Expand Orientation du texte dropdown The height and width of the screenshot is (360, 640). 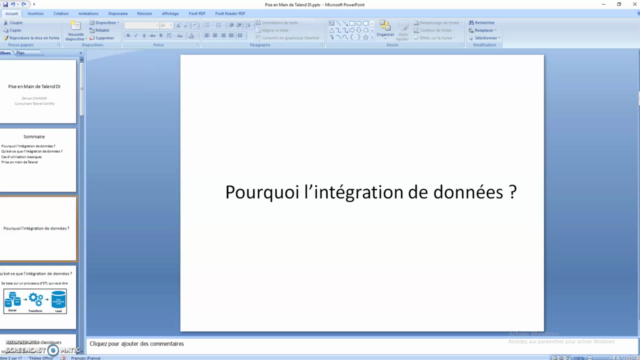(x=279, y=23)
